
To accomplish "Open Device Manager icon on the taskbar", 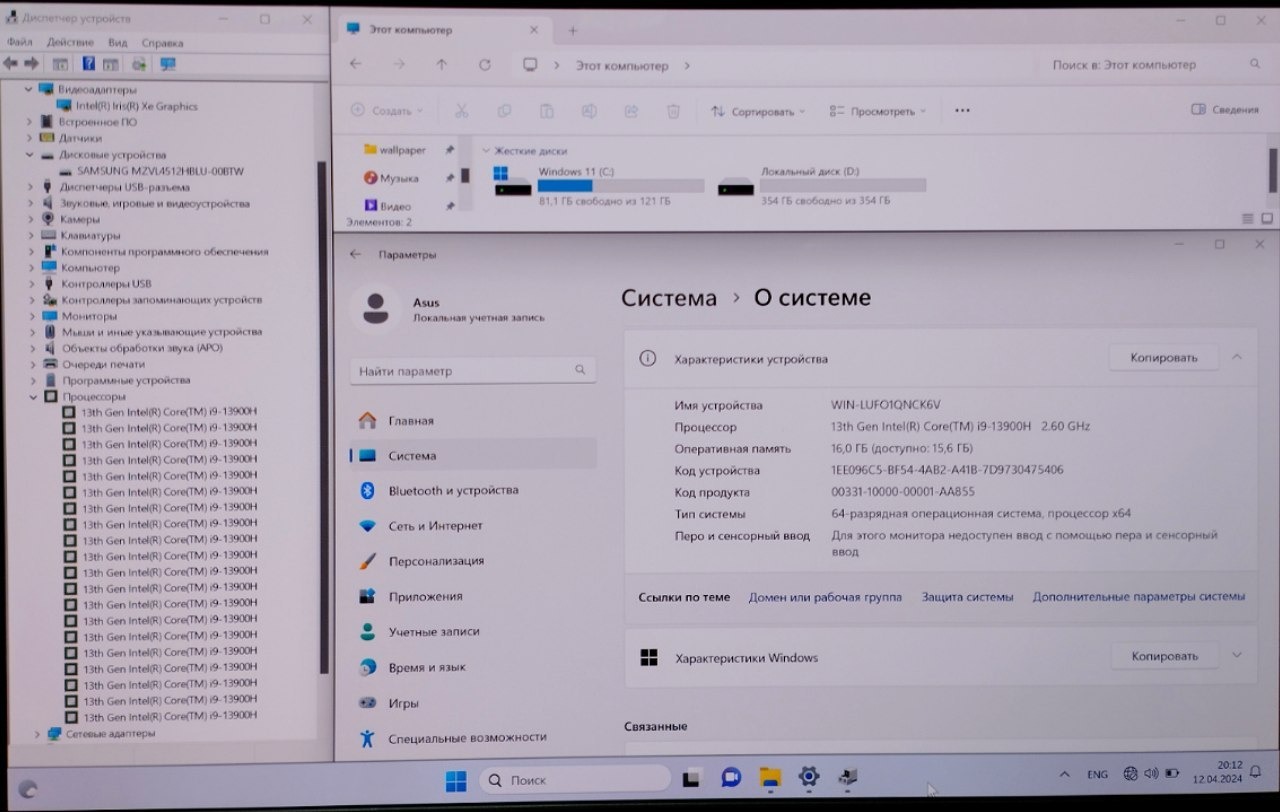I will (x=848, y=777).
